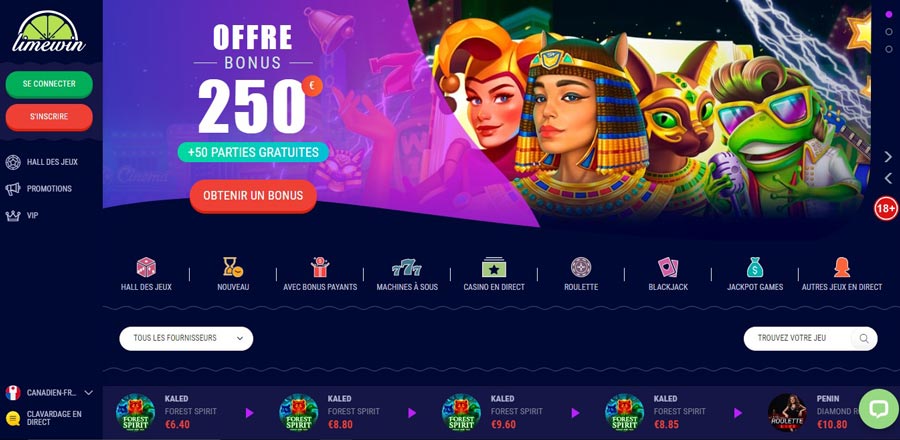Advance banner with the right chevron arrow
The width and height of the screenshot is (900, 440).
click(x=888, y=157)
